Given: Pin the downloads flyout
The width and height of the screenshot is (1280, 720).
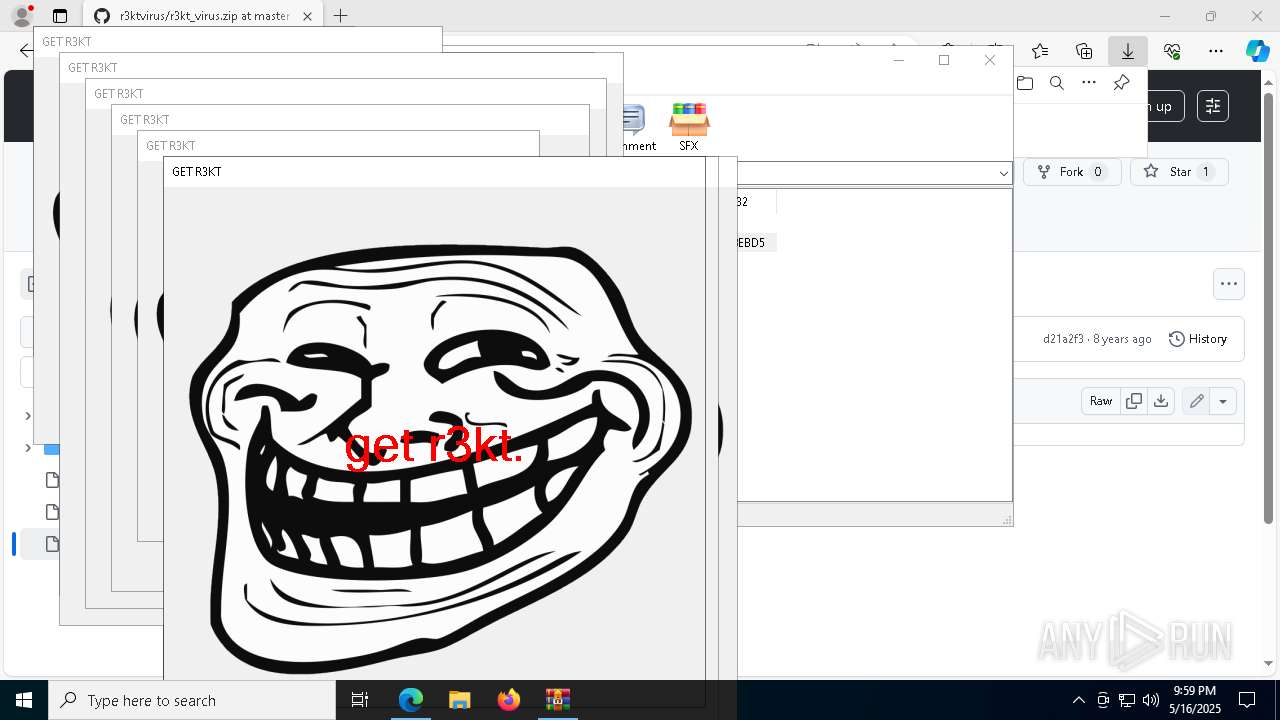Looking at the screenshot, I should tap(1121, 83).
